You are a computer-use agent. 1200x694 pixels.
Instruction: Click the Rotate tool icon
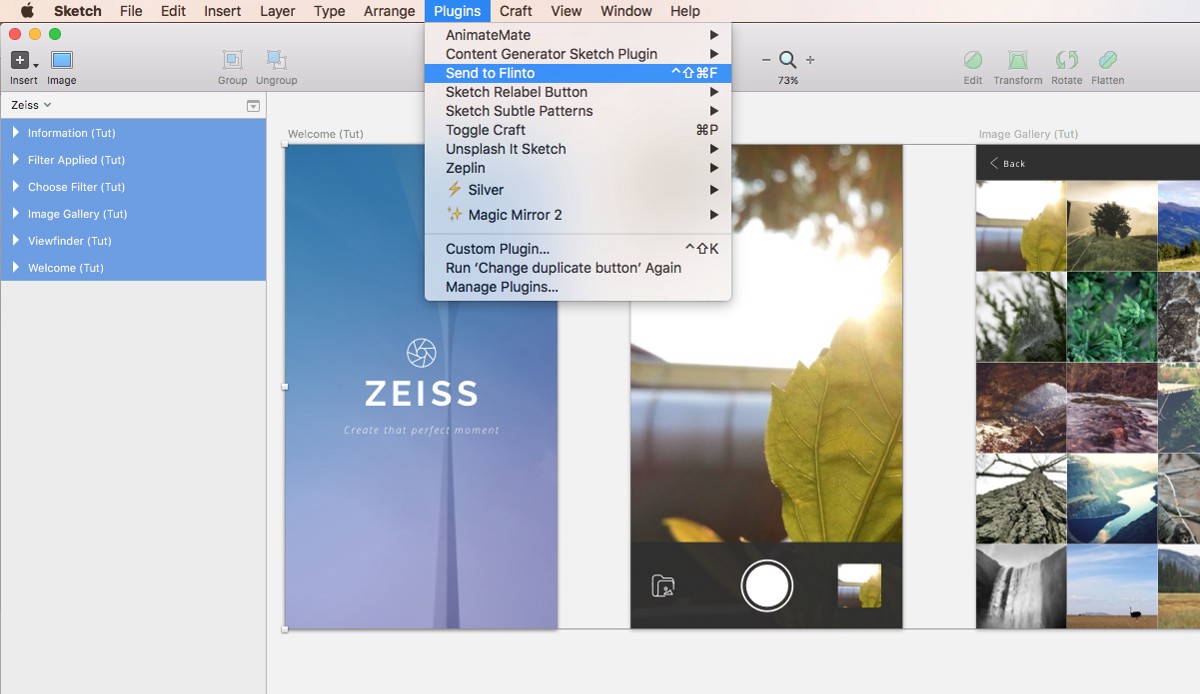(x=1066, y=61)
